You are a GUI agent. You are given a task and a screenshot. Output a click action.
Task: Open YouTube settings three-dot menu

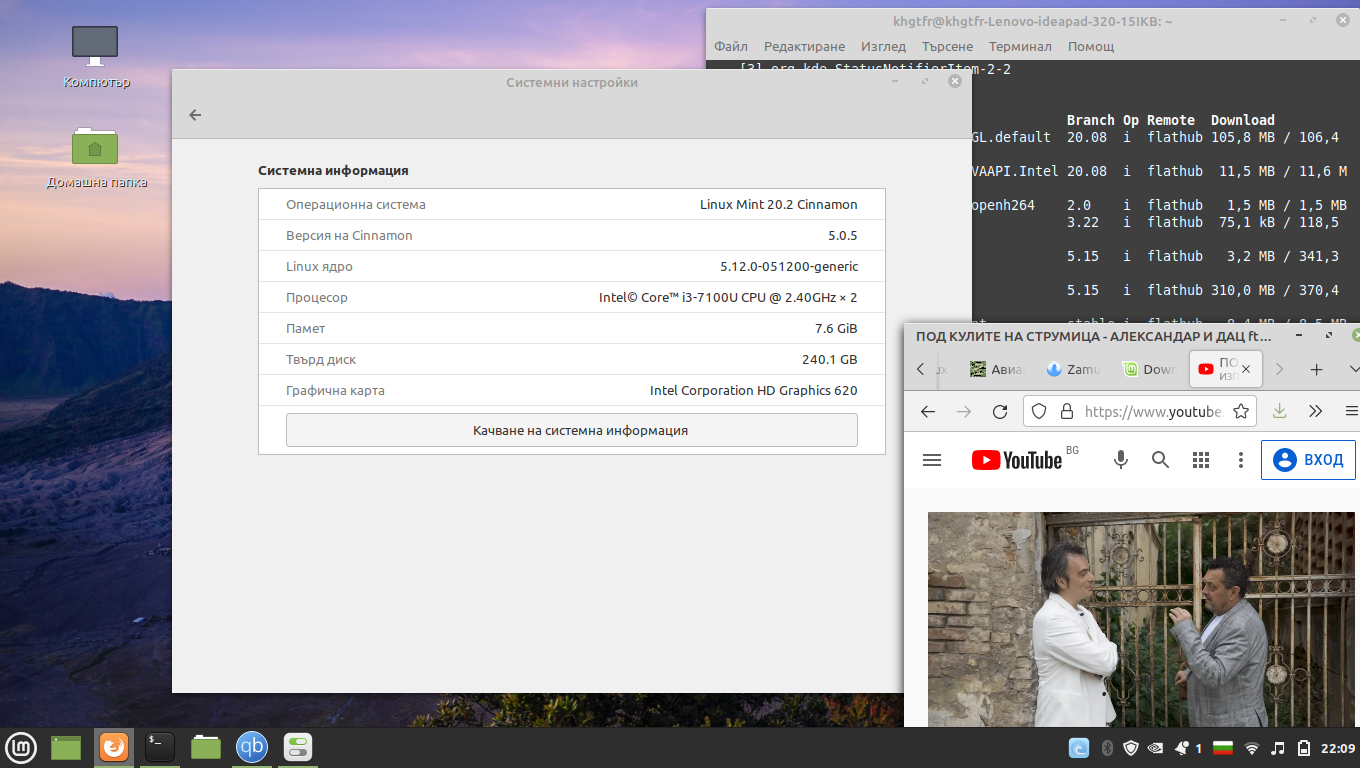pyautogui.click(x=1241, y=460)
